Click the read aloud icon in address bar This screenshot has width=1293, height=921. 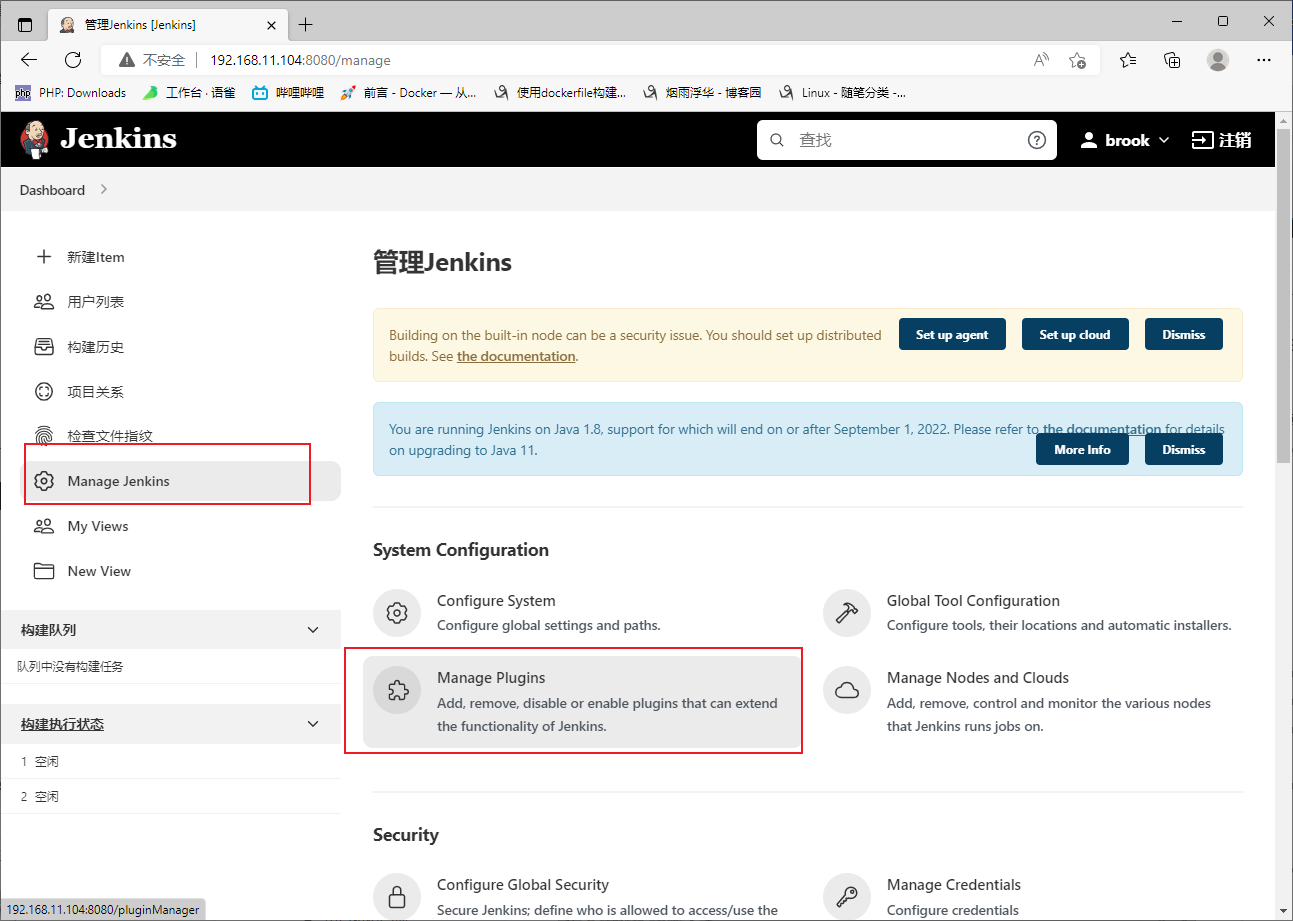point(1041,60)
